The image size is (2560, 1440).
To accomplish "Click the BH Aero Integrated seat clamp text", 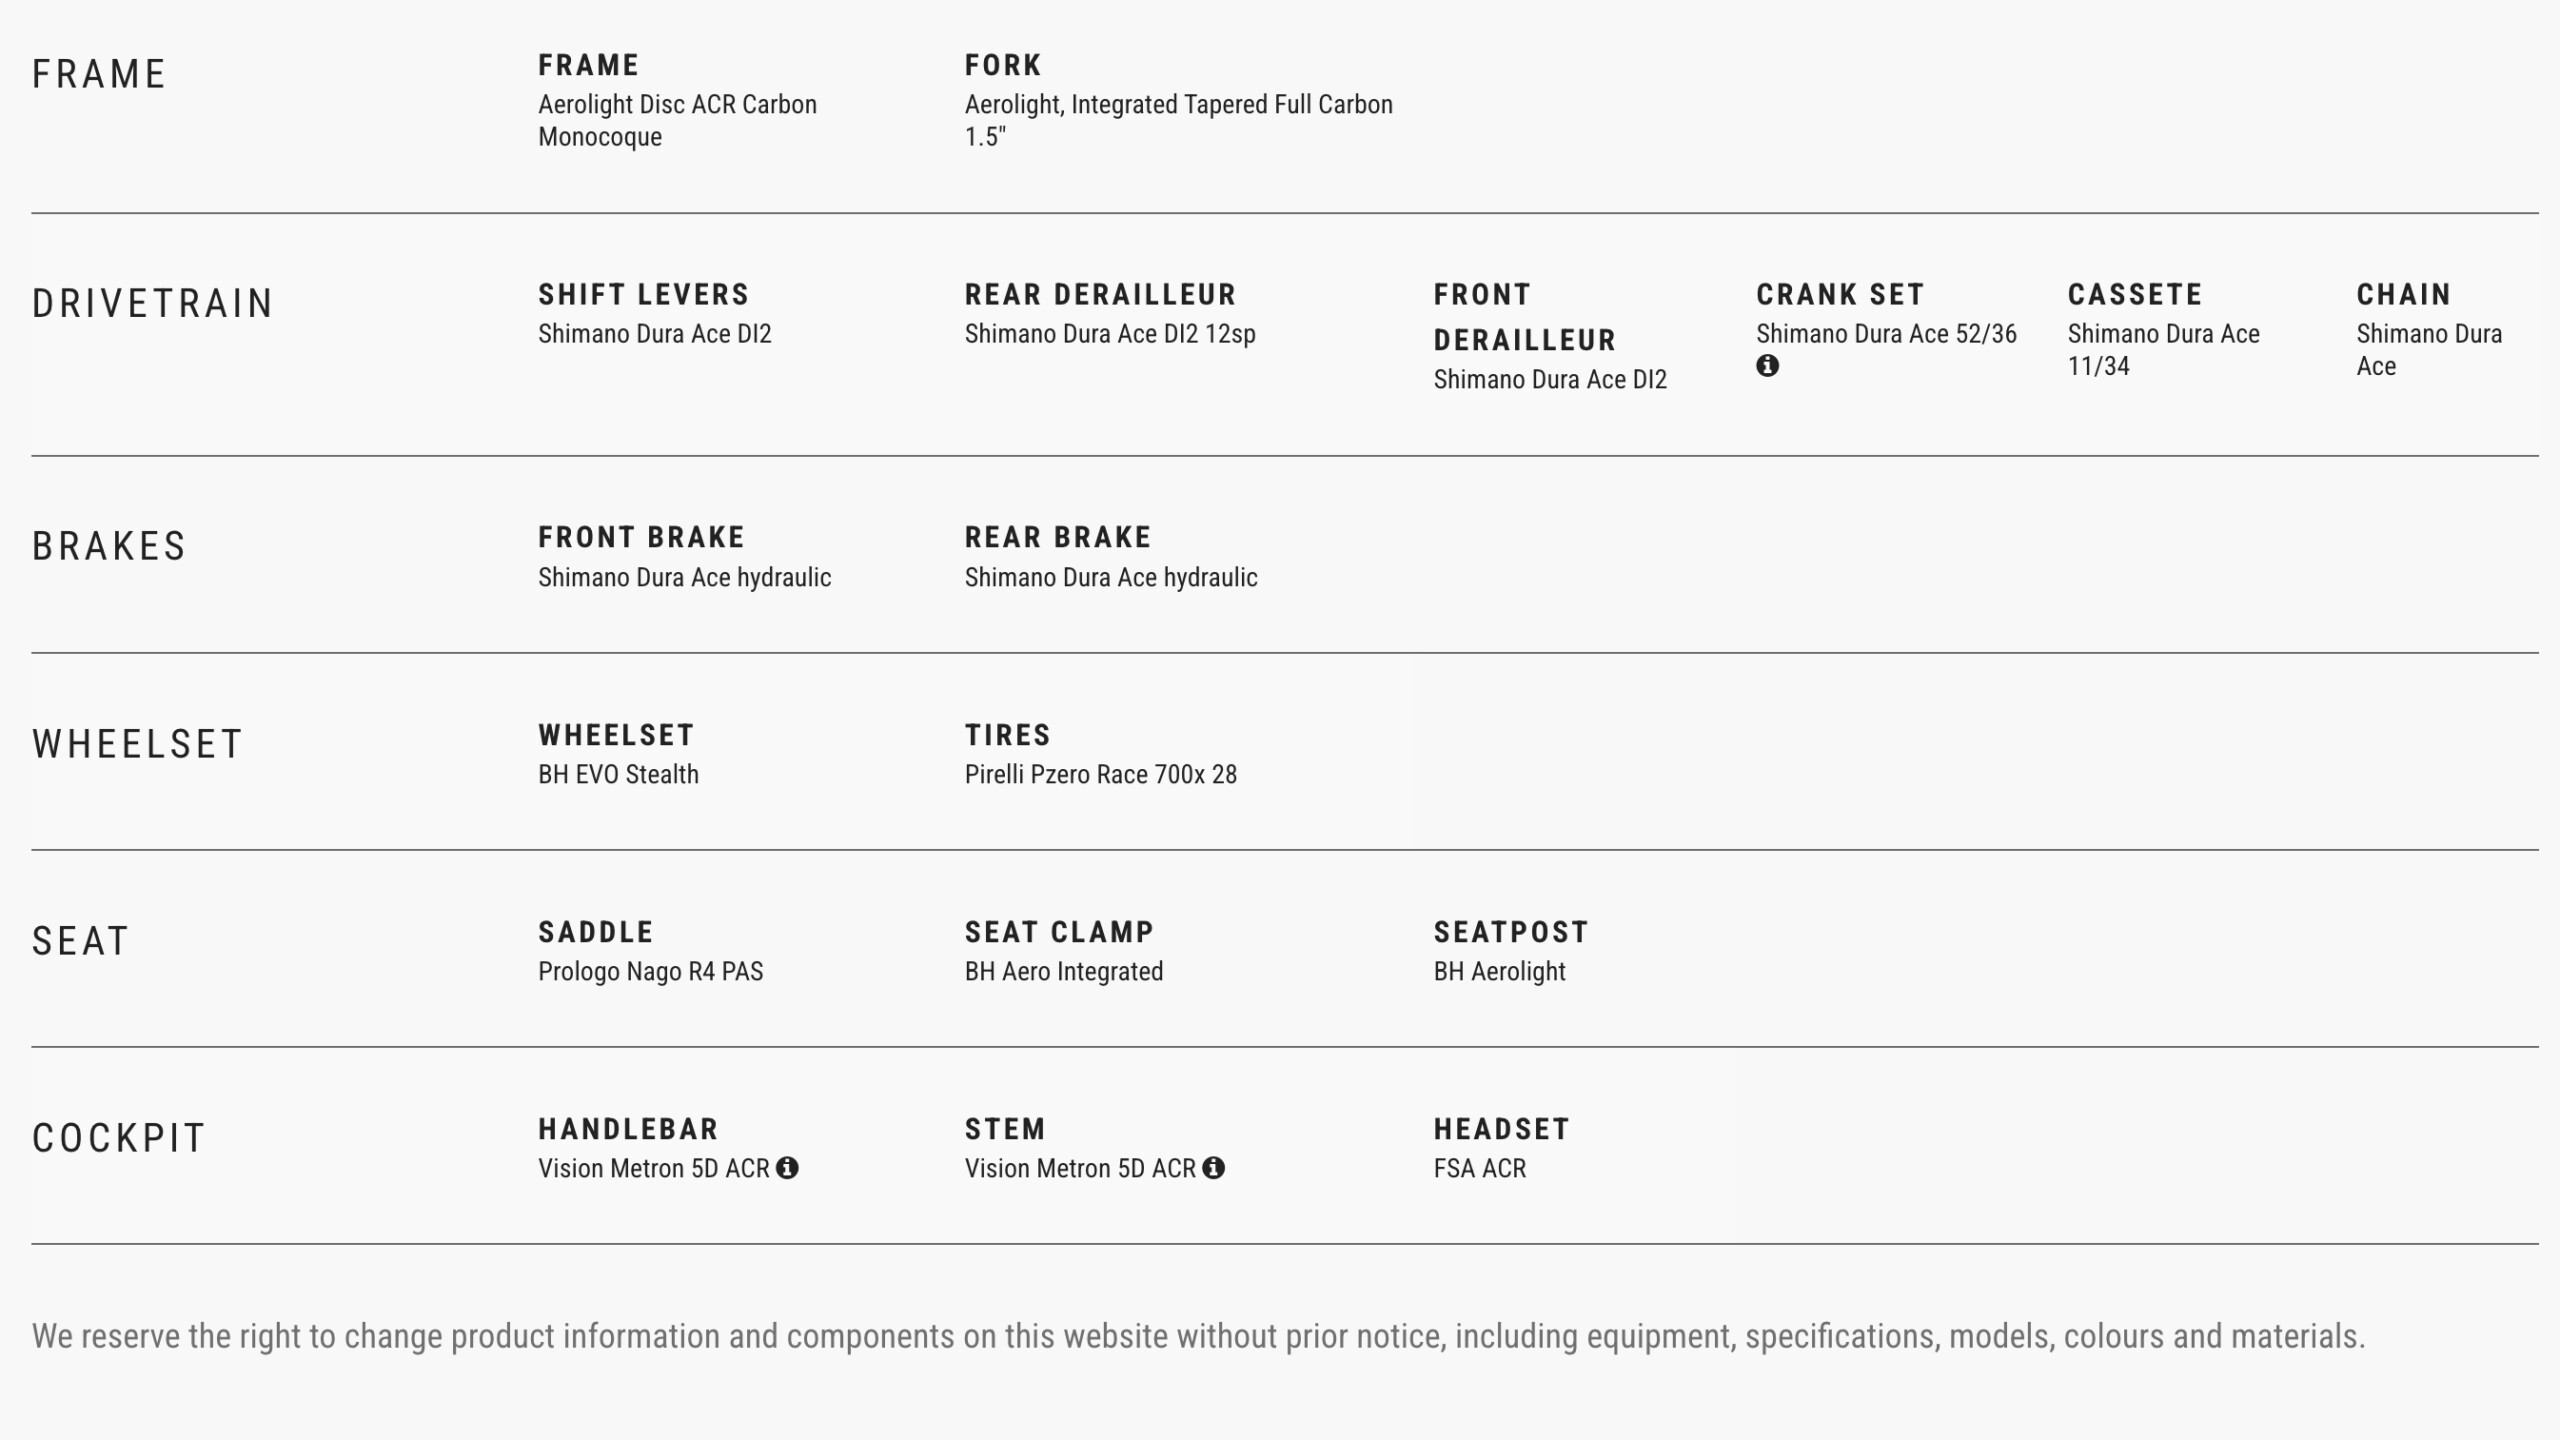I will pyautogui.click(x=1063, y=972).
